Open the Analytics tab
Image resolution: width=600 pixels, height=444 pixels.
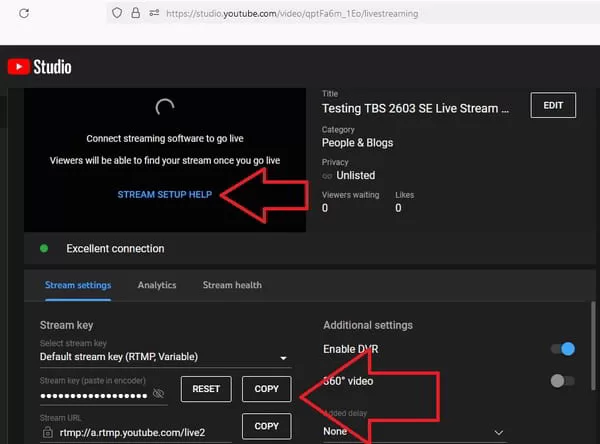coord(157,285)
